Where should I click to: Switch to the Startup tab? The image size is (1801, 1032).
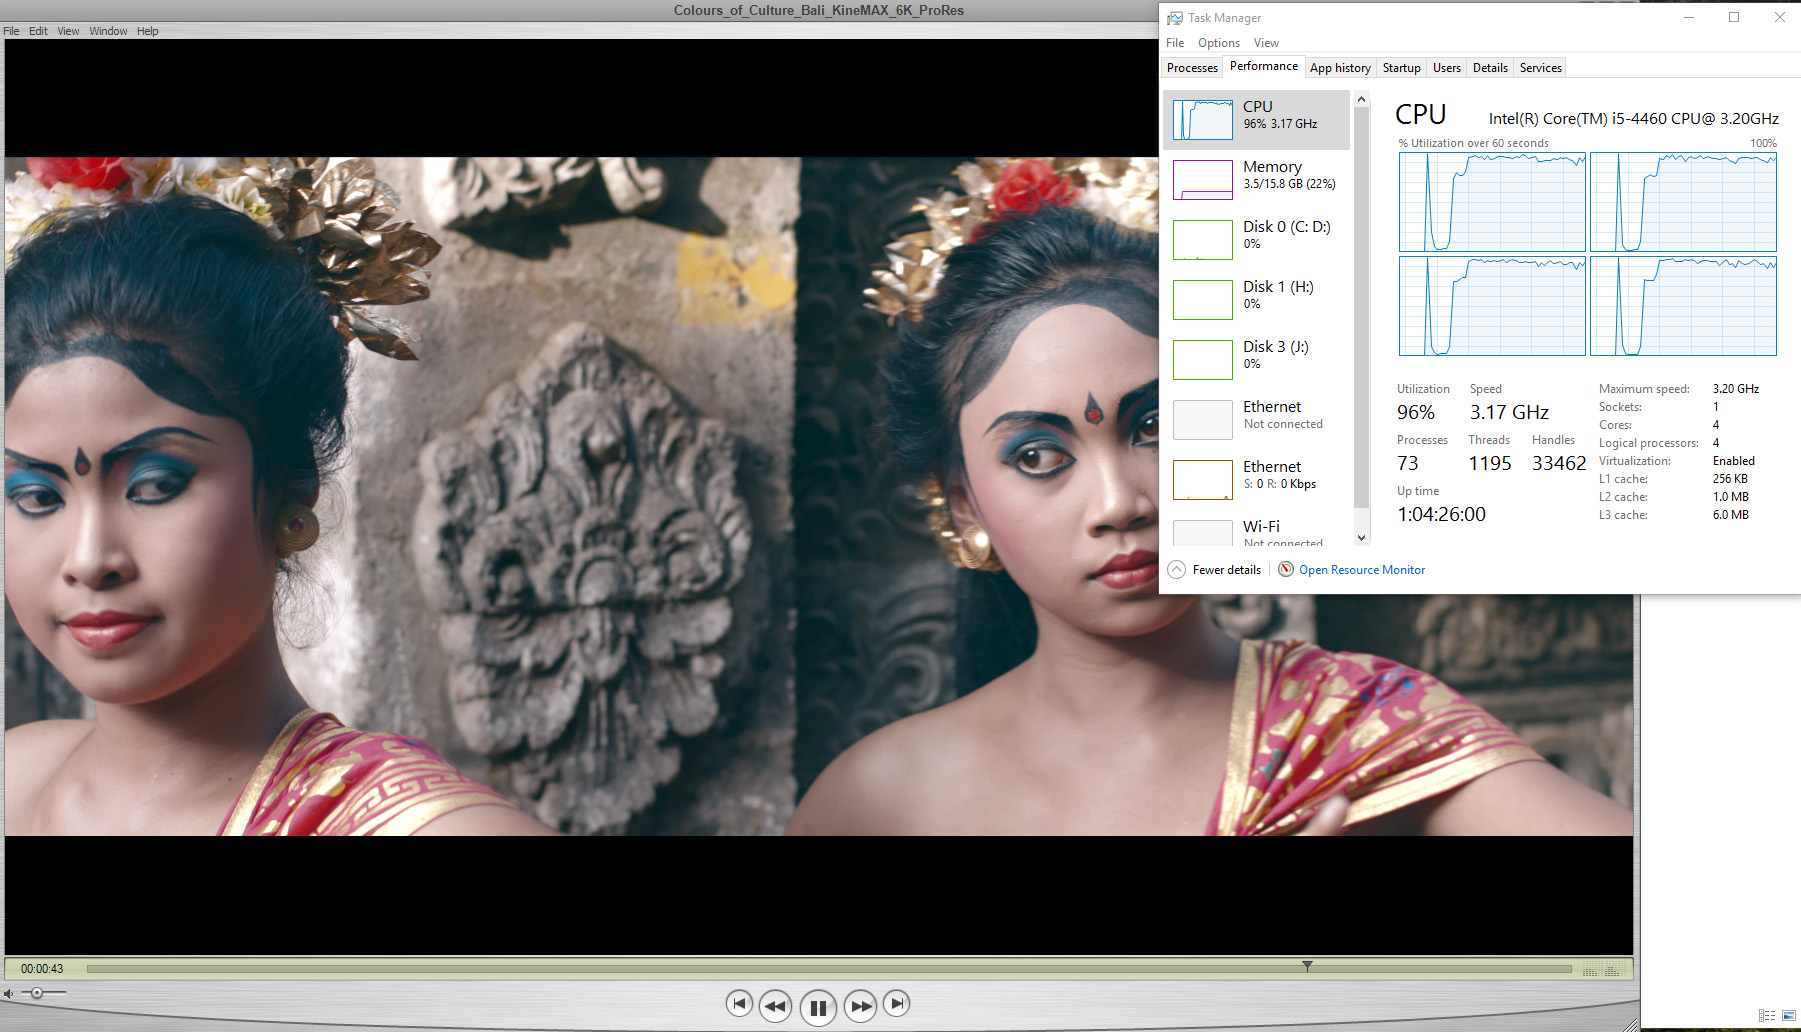(1401, 68)
